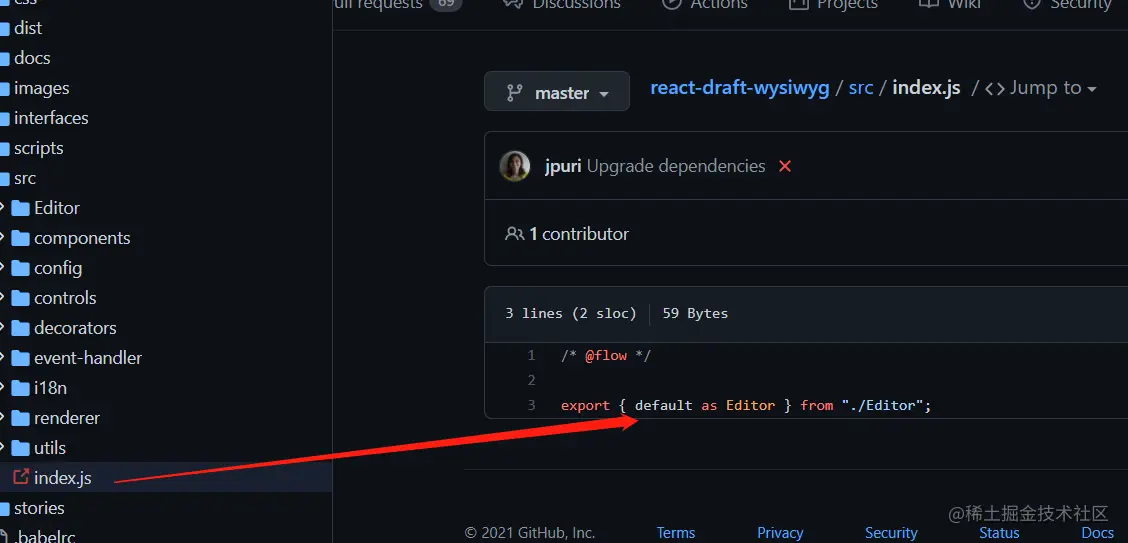Open the .babelrc file in sidebar
This screenshot has width=1128, height=543.
click(44, 537)
